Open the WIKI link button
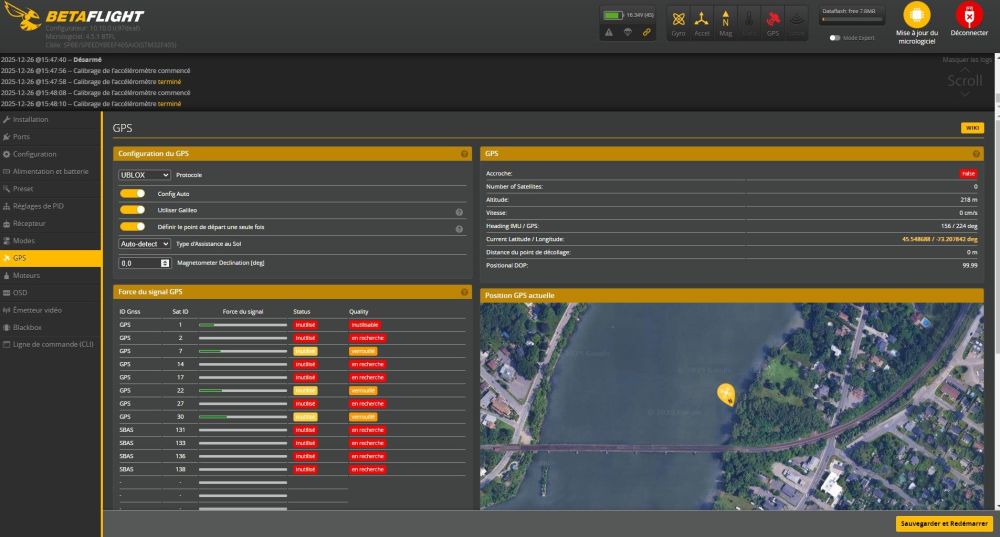The height and width of the screenshot is (537, 1000). [x=972, y=128]
